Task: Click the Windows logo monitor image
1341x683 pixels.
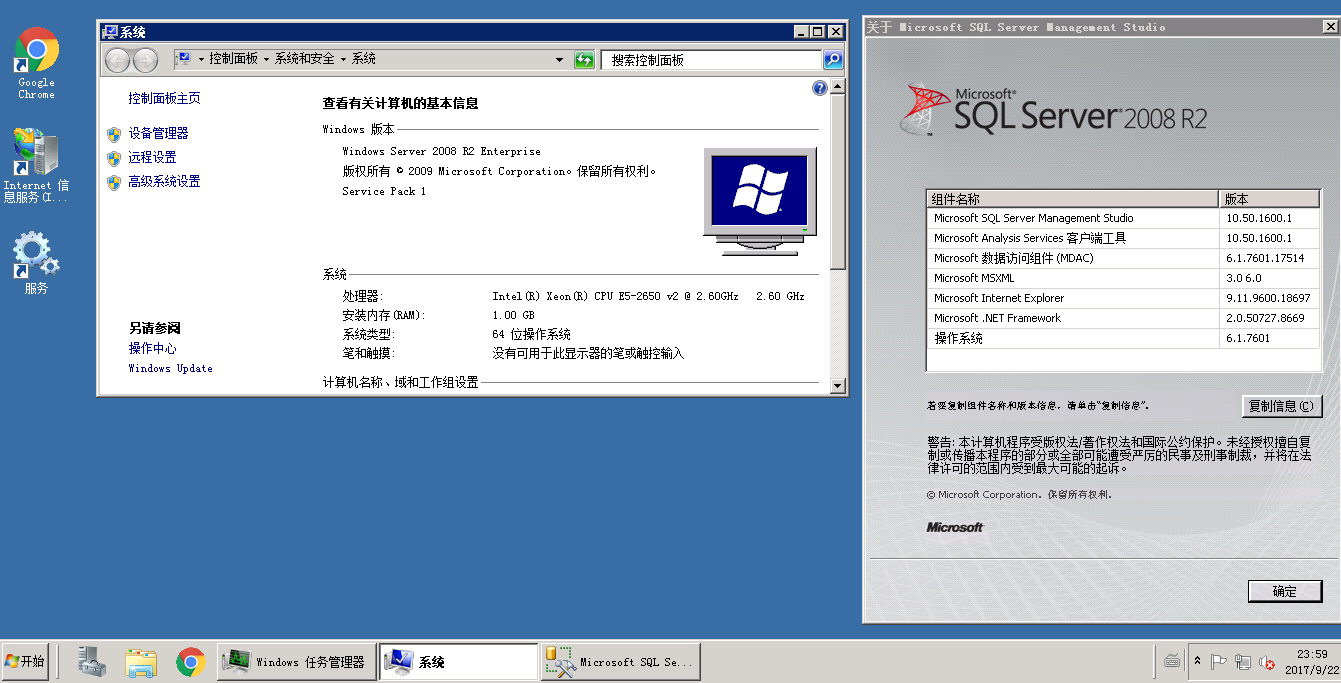Action: click(x=760, y=203)
